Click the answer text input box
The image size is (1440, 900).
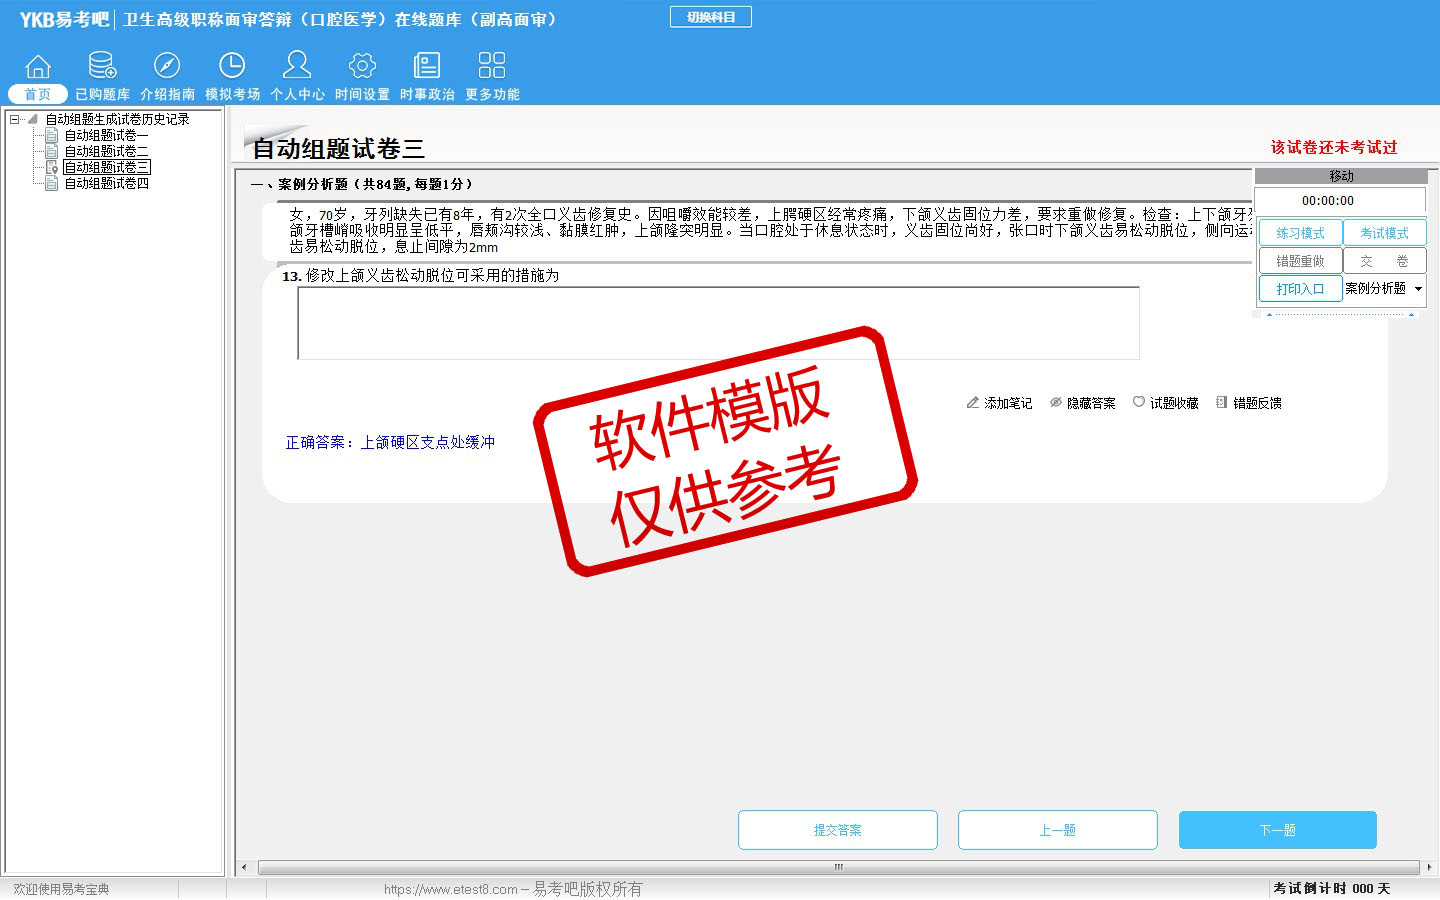718,323
